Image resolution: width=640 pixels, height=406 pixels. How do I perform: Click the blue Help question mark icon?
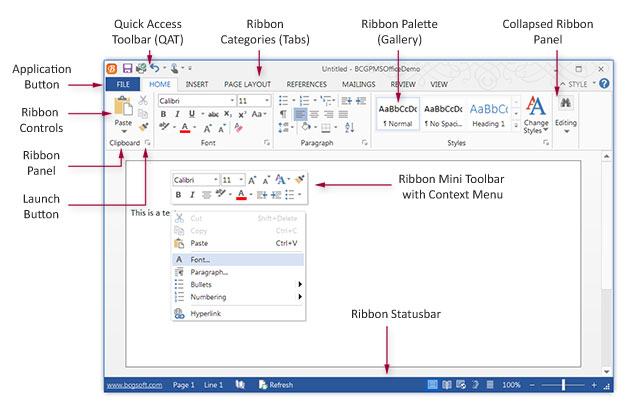tap(604, 84)
